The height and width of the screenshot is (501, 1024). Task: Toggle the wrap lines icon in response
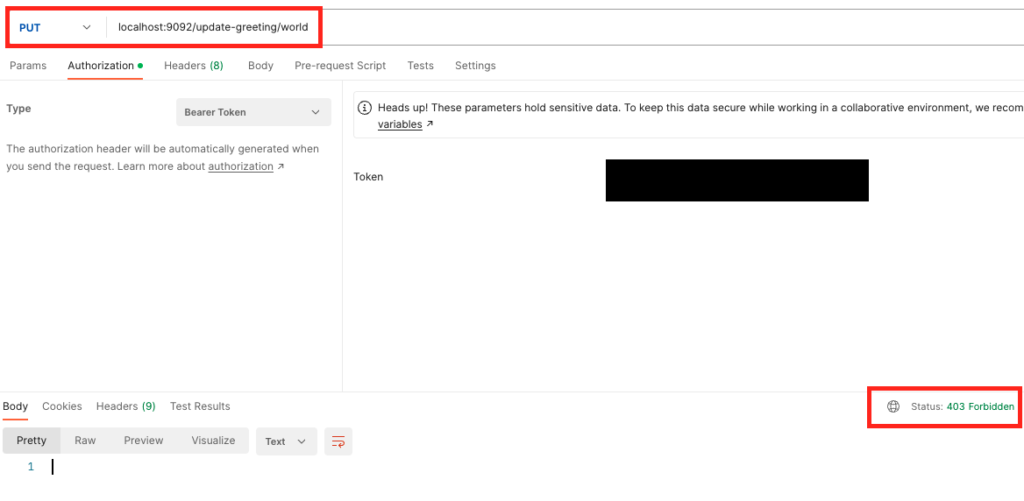click(x=338, y=441)
